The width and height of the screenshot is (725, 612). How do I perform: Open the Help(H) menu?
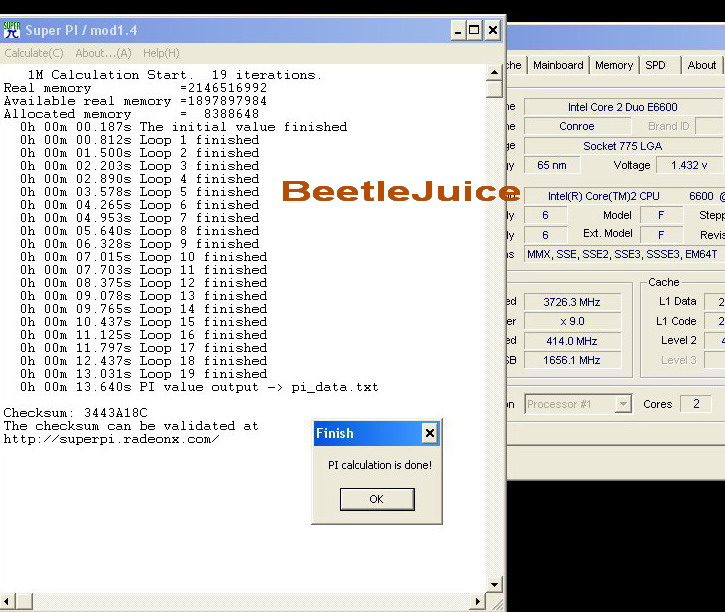161,53
